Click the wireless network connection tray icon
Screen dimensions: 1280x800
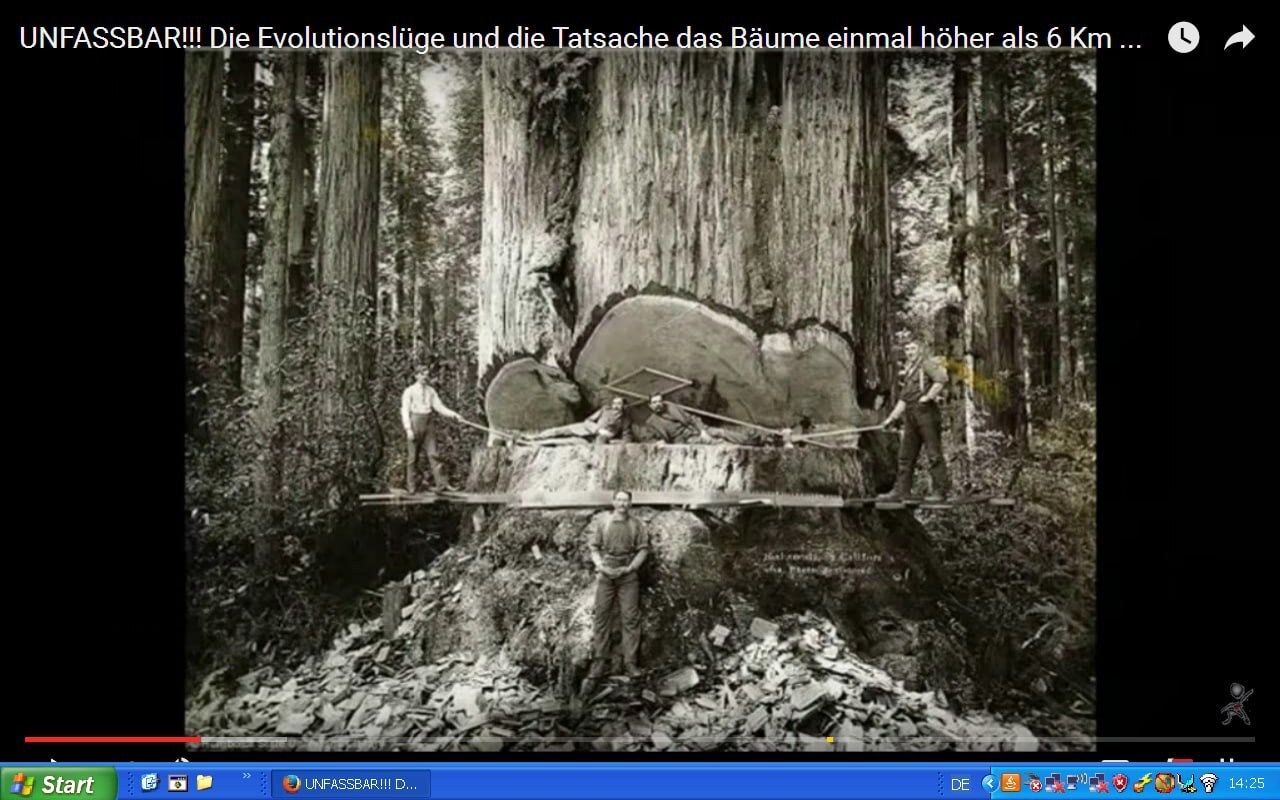tap(1077, 783)
